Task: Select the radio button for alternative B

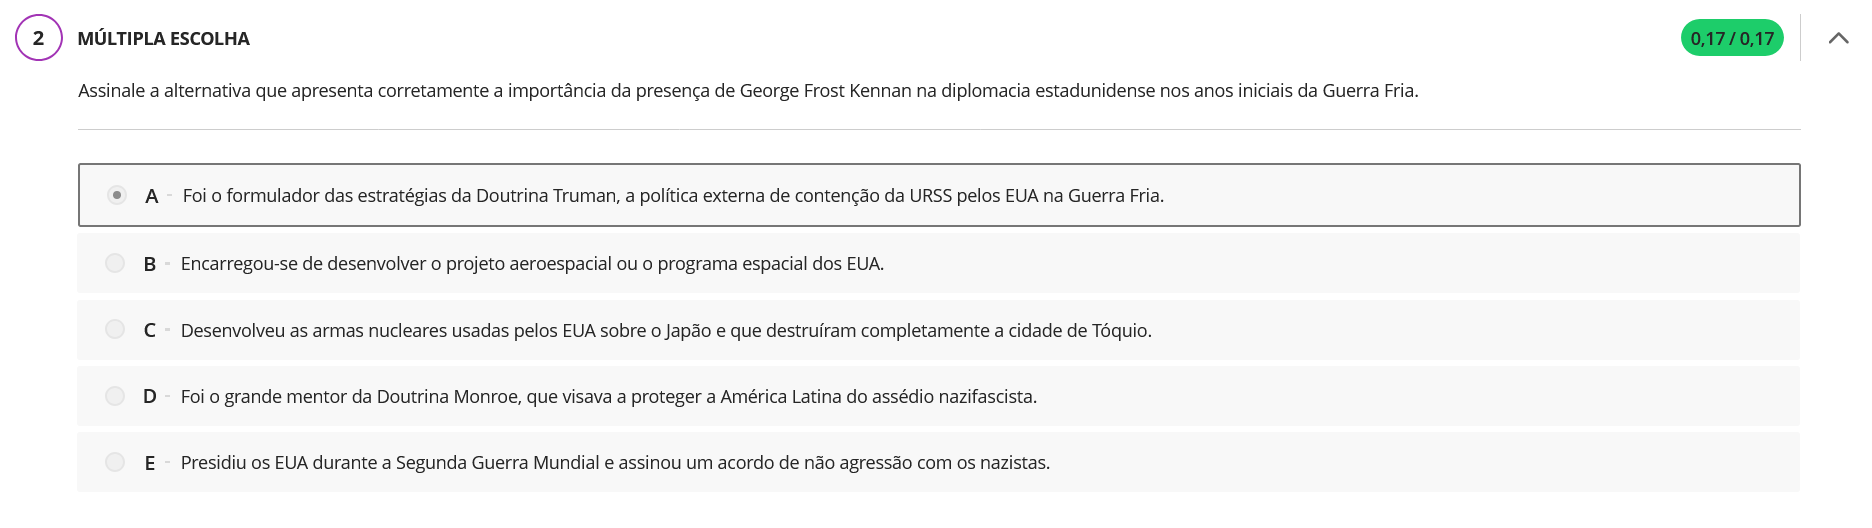Action: (115, 263)
